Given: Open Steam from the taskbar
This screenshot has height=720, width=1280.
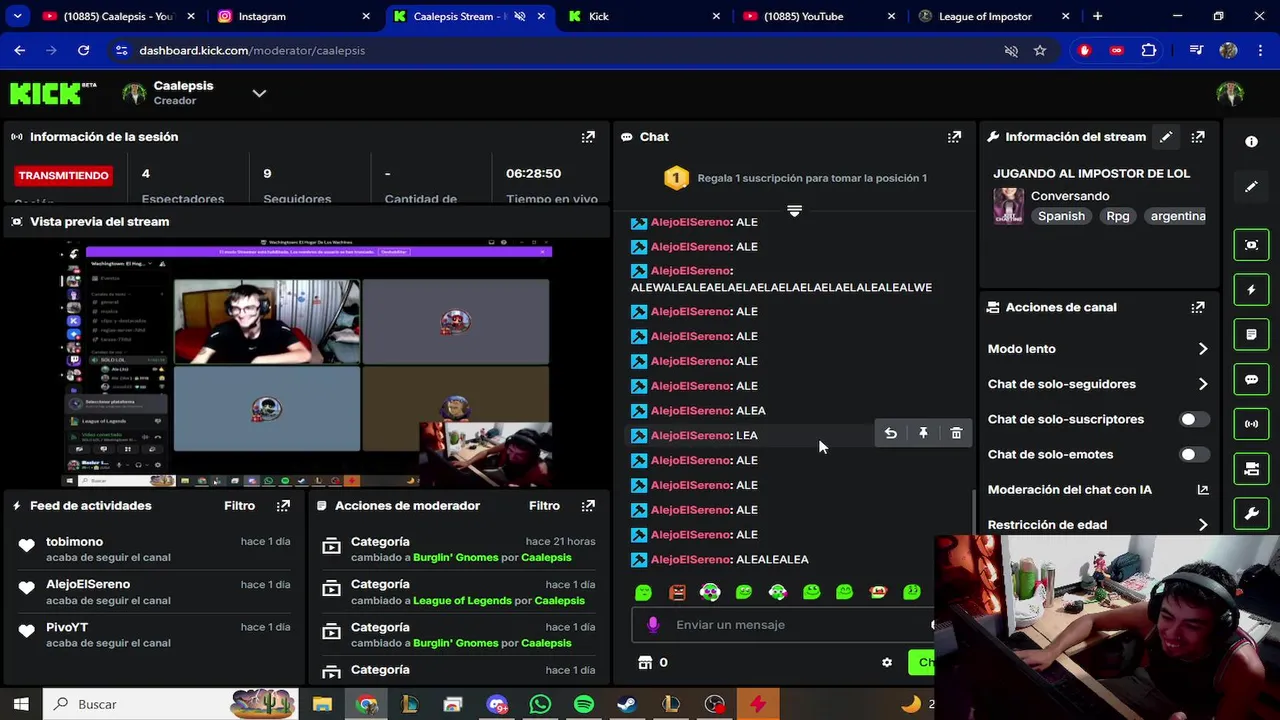Looking at the screenshot, I should click(627, 704).
